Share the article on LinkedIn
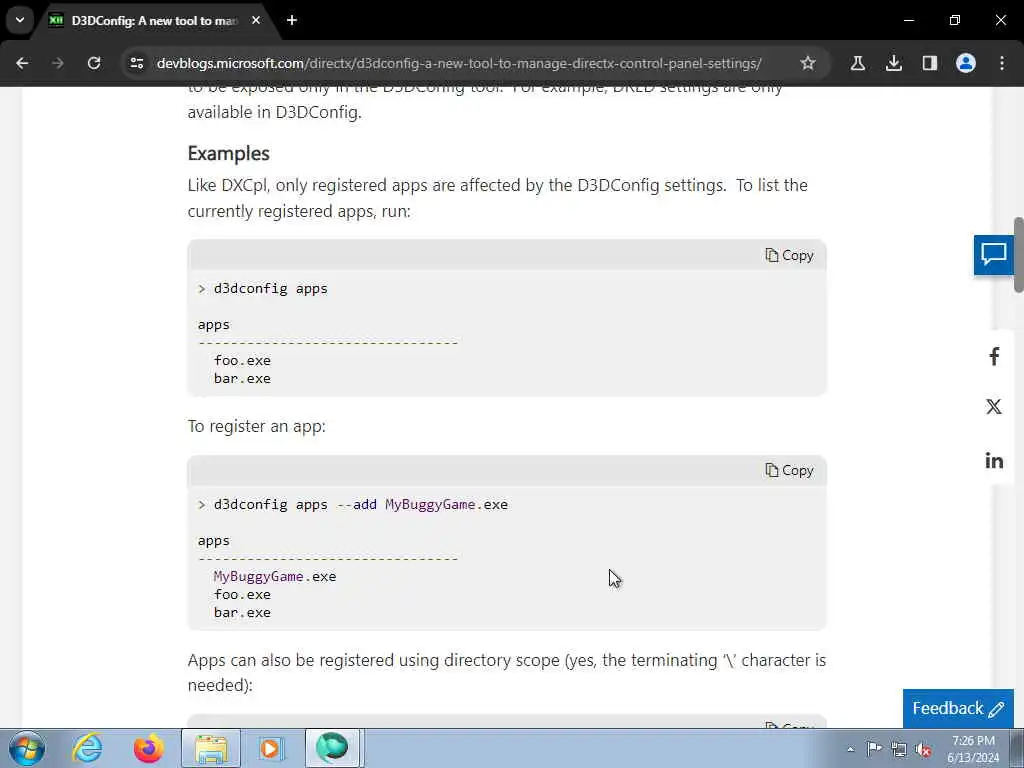1024x768 pixels. pos(993,460)
